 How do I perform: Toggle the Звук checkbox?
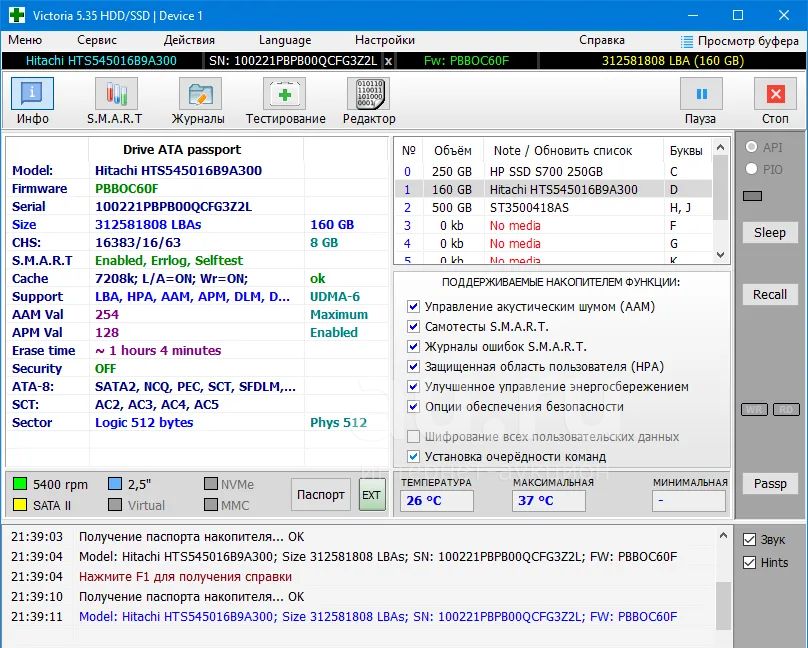[749, 540]
